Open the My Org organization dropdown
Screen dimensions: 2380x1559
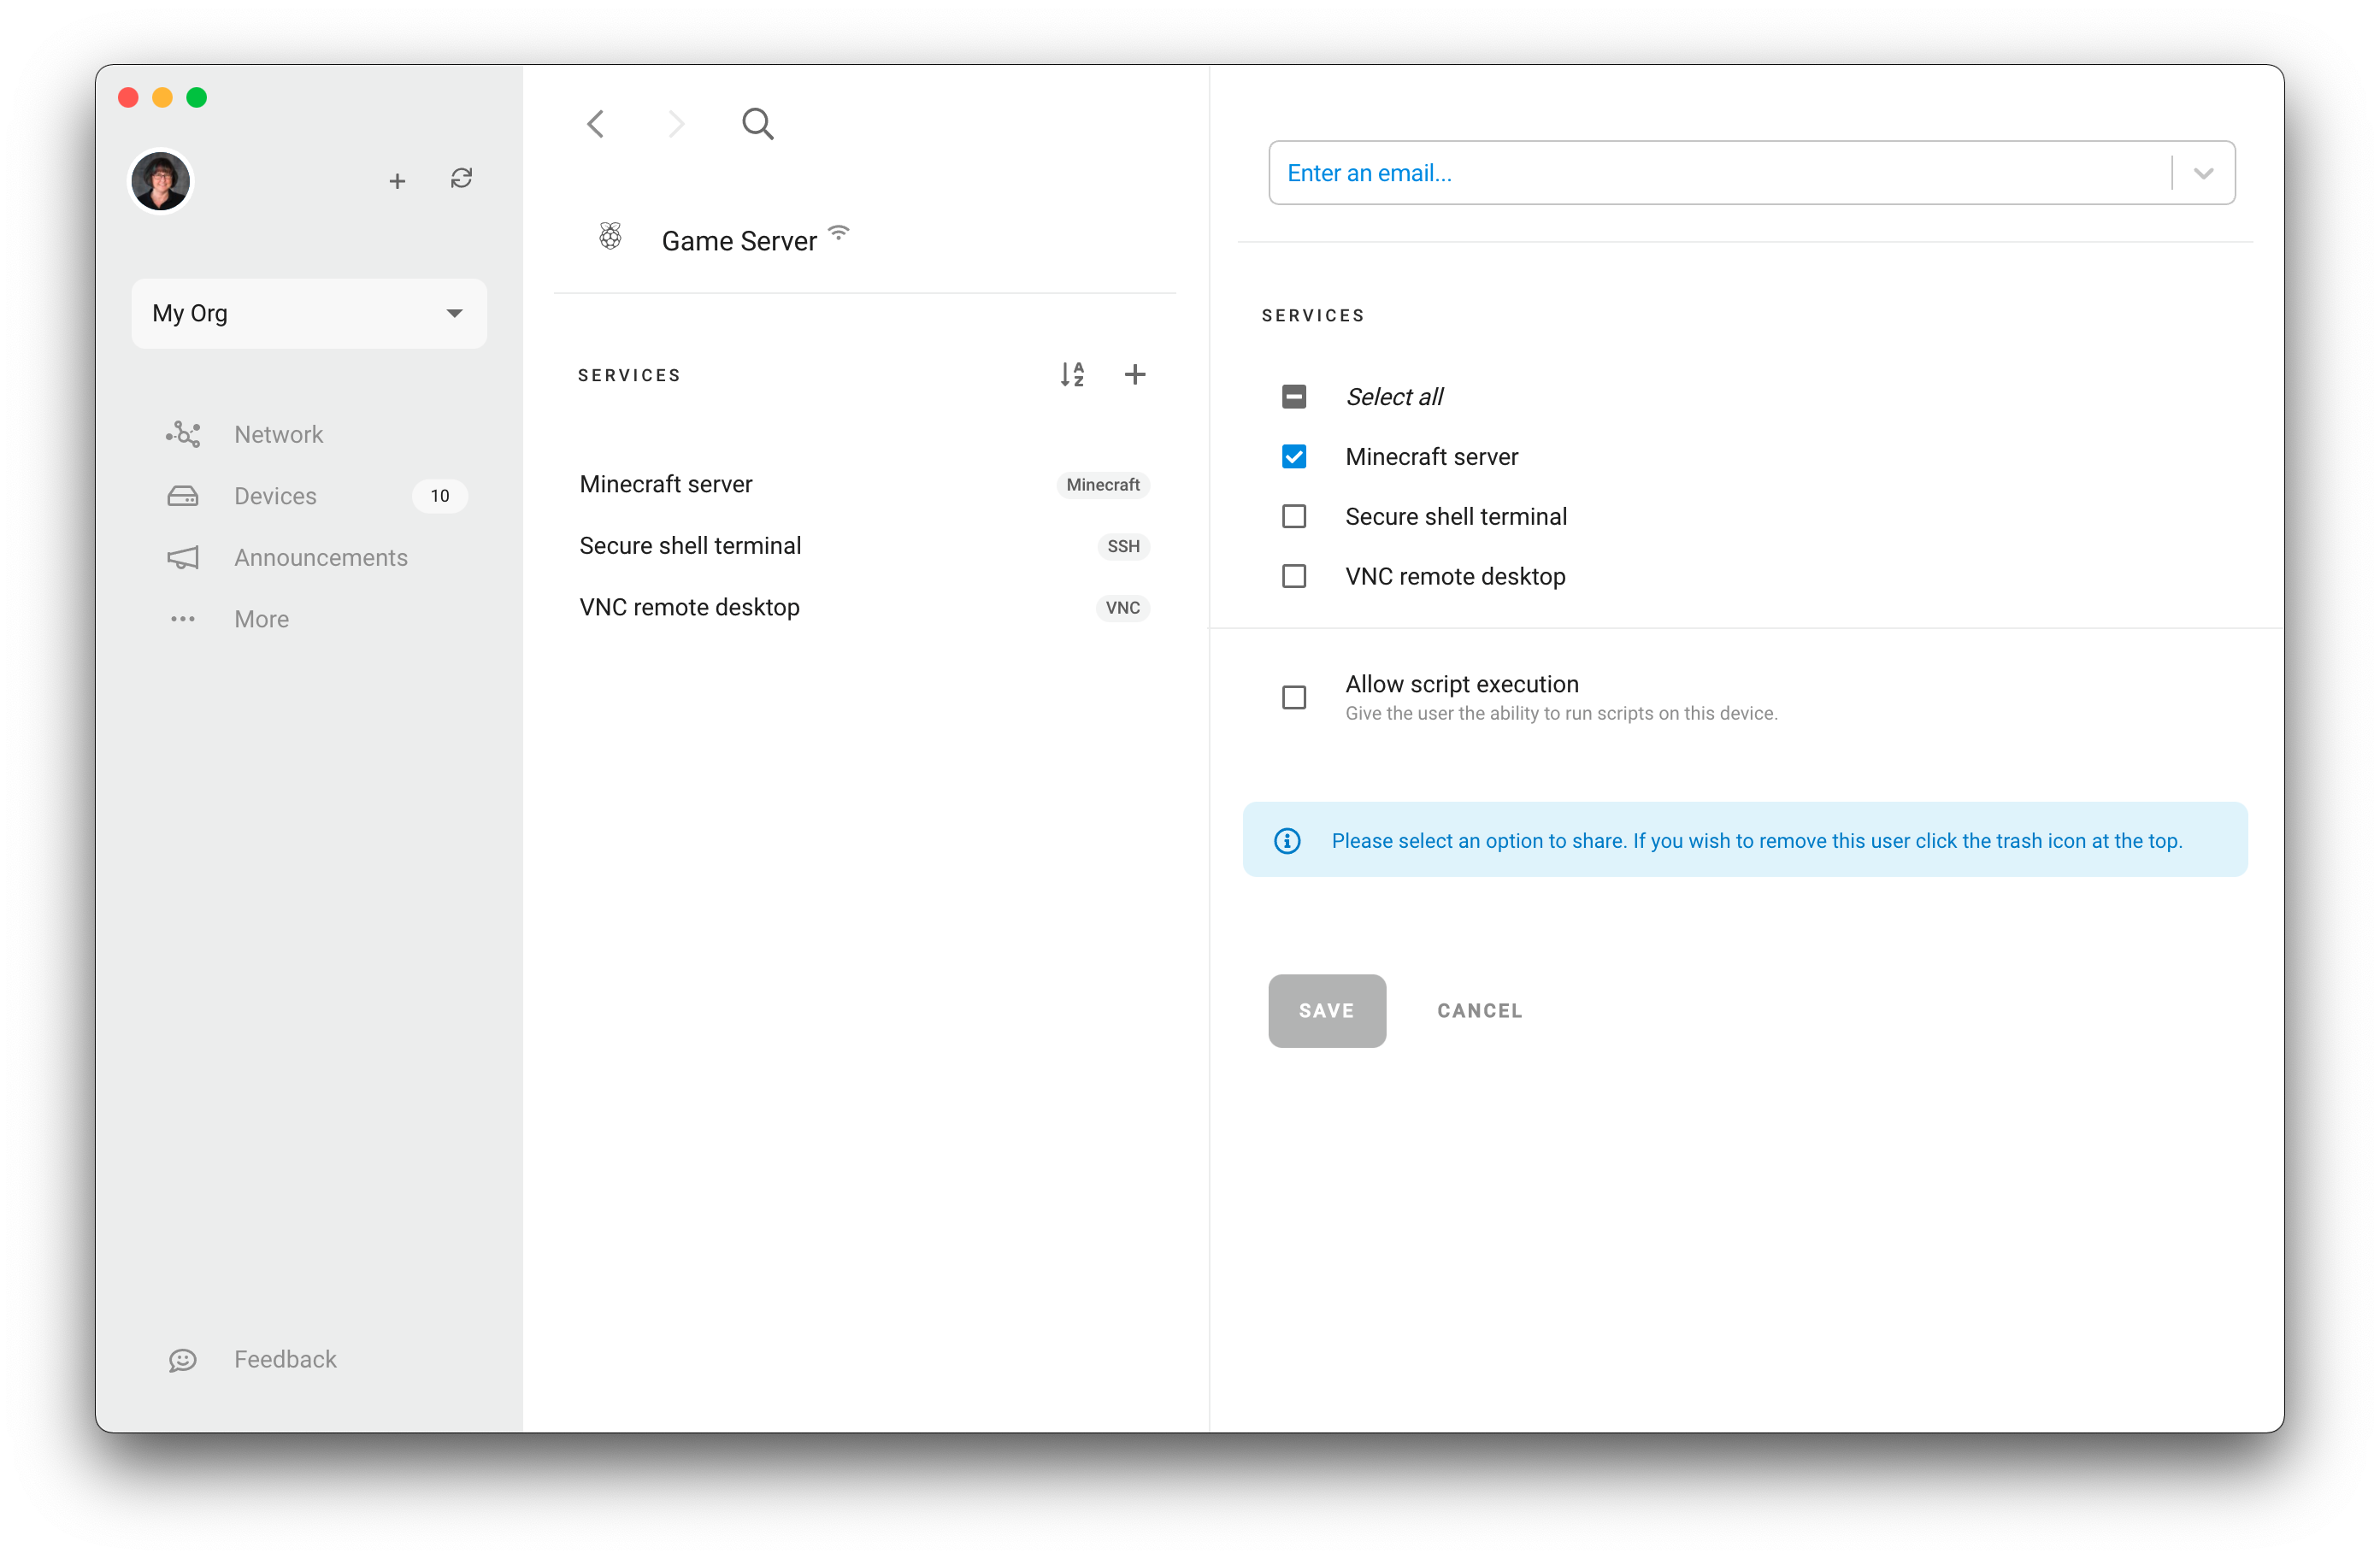point(309,313)
